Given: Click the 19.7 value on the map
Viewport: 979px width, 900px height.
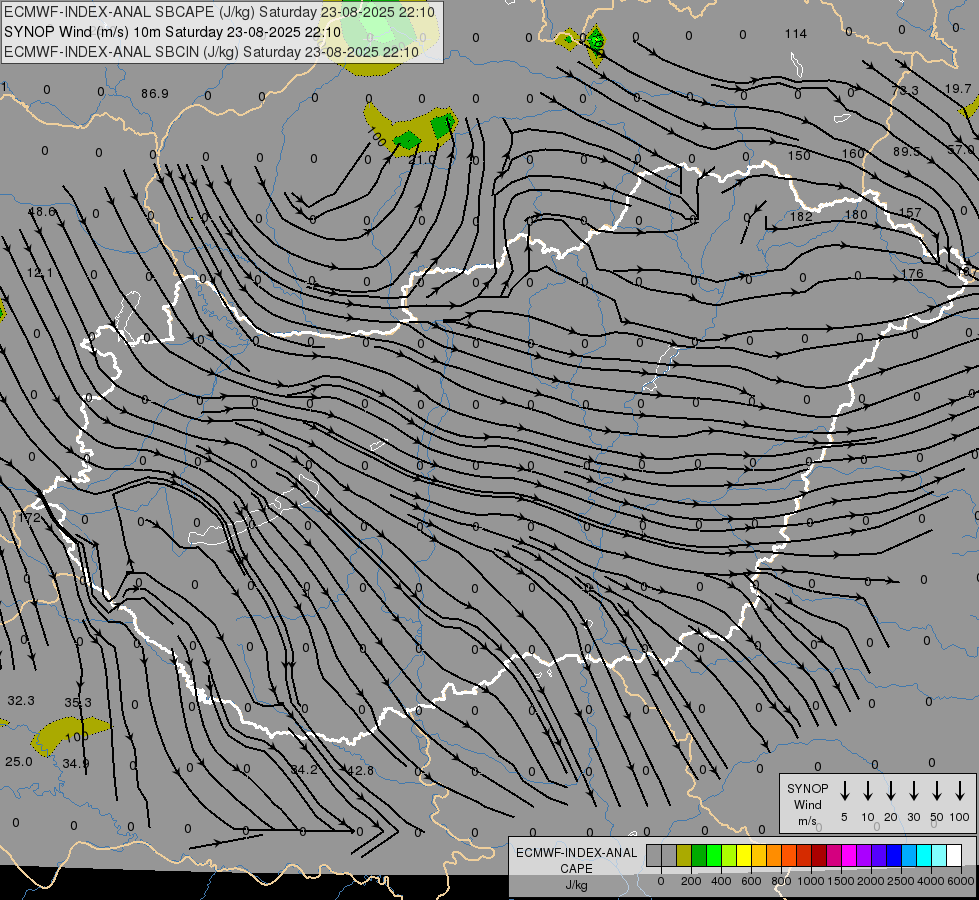Looking at the screenshot, I should pyautogui.click(x=958, y=89).
